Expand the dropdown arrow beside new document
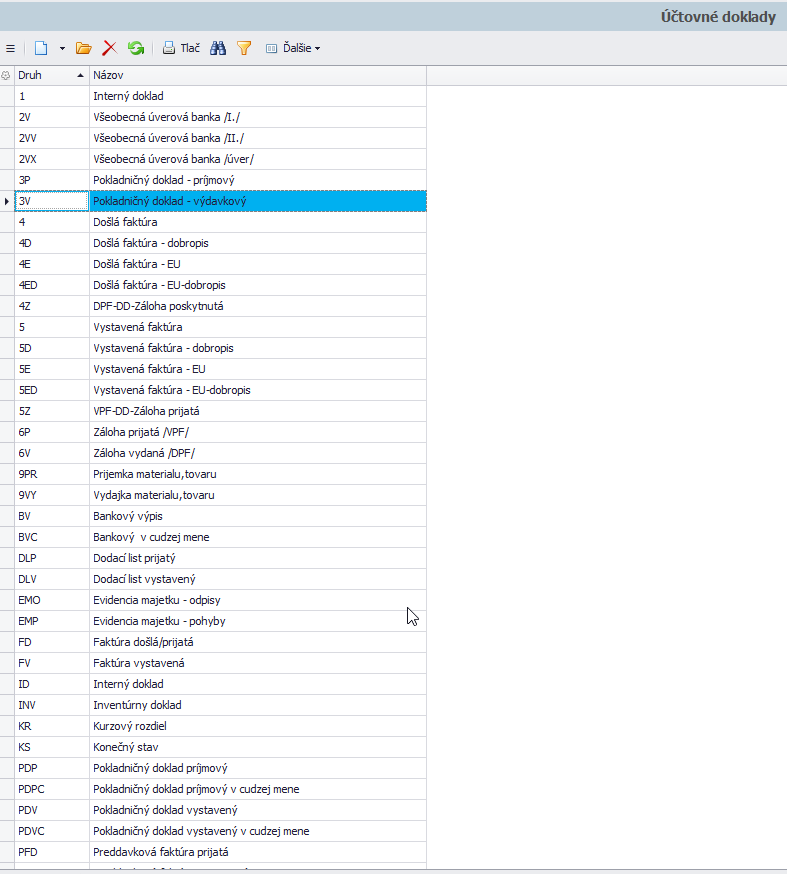Screen dimensions: 787x874 coord(62,48)
